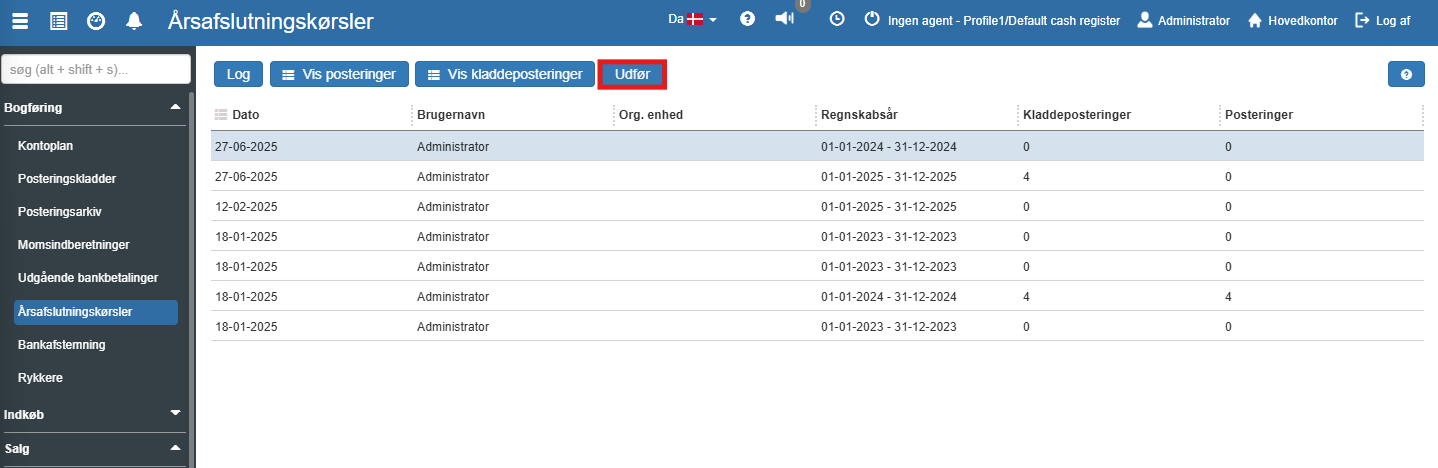Expand the Indkøb sidebar section
The image size is (1438, 468).
pyautogui.click(x=176, y=413)
